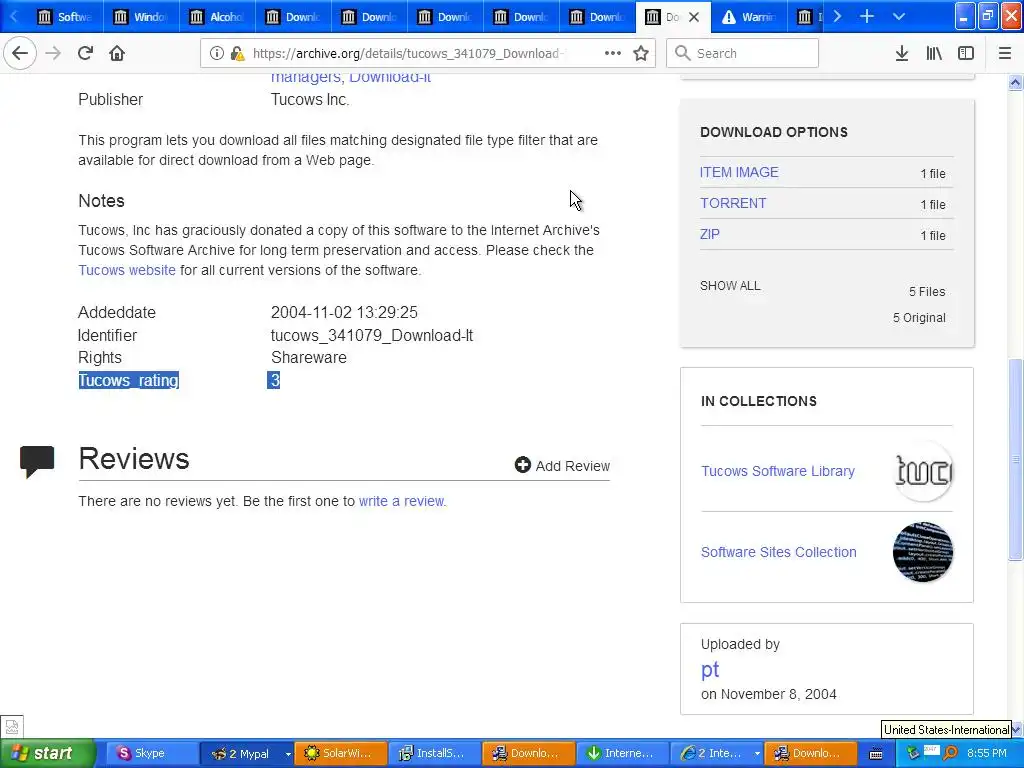The width and height of the screenshot is (1024, 768).
Task: Click the system tray magnifier icon
Action: 950,753
